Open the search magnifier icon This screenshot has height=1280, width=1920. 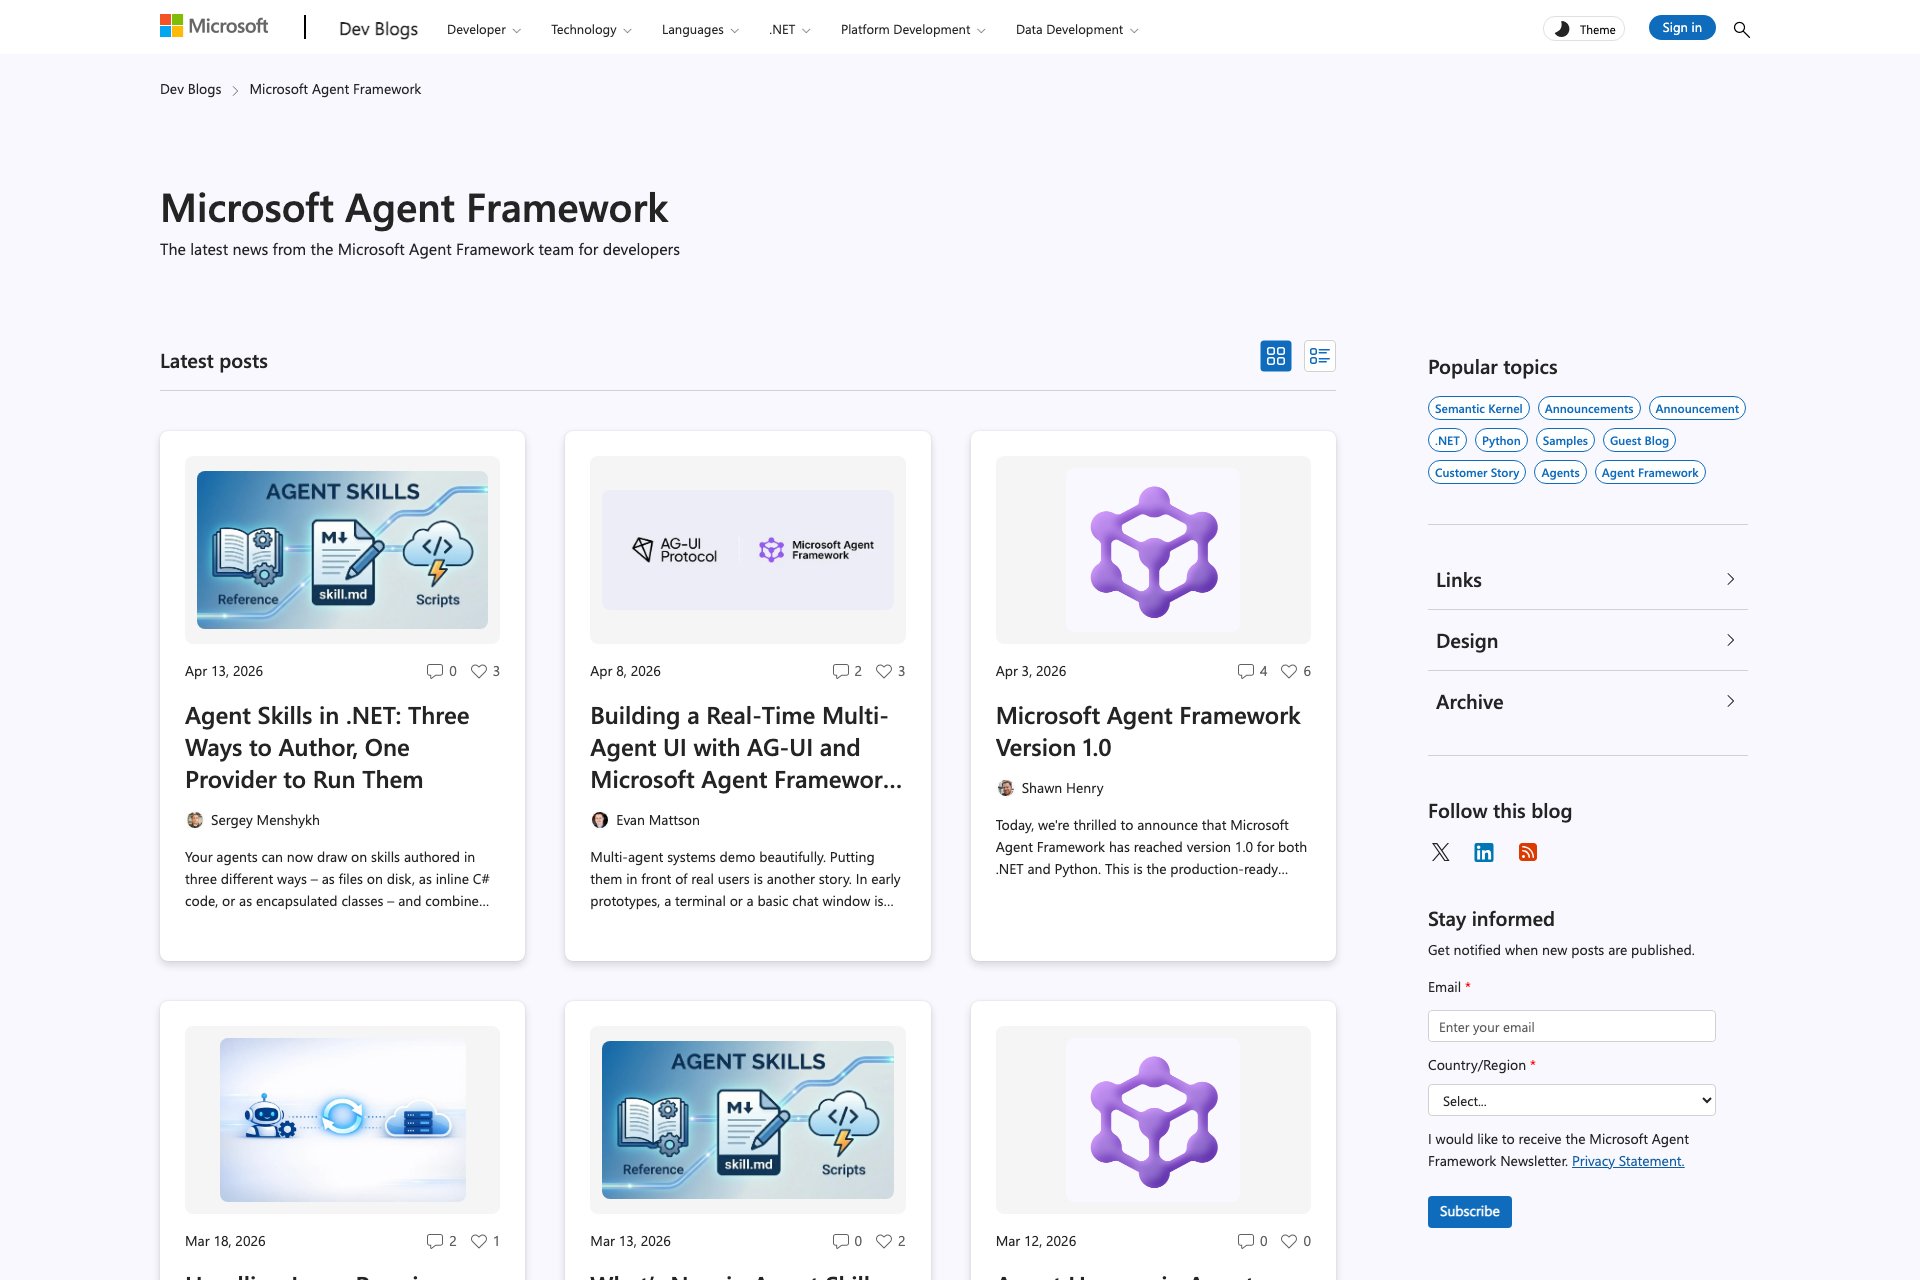click(1741, 30)
